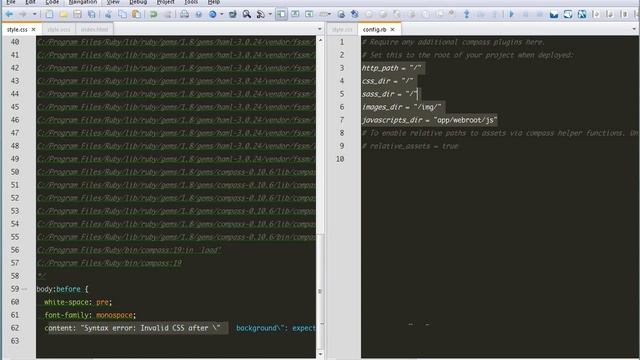
Task: Click the left editor scrollbar up arrow
Action: point(320,40)
